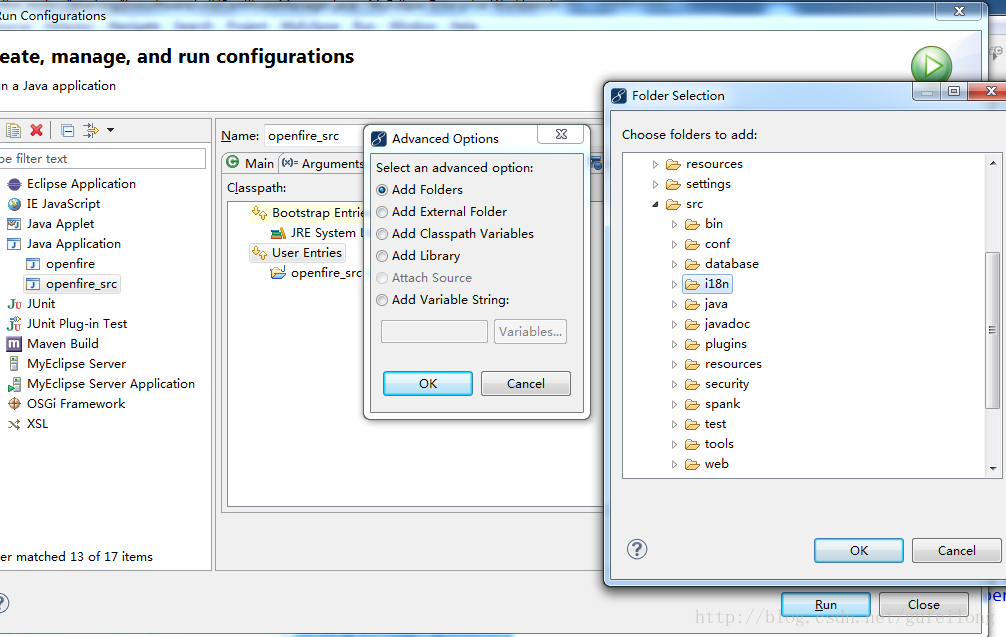Select the i18n folder

[x=708, y=284]
